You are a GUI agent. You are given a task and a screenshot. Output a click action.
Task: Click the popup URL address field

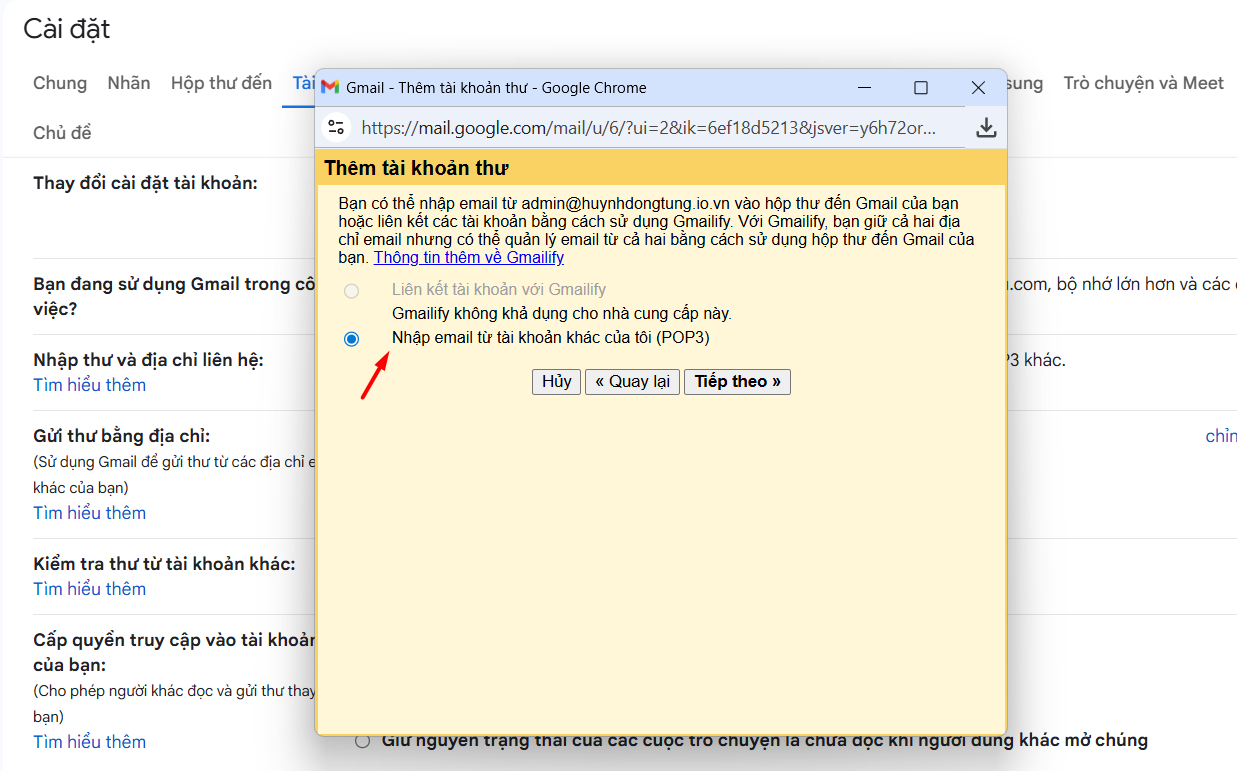point(649,128)
